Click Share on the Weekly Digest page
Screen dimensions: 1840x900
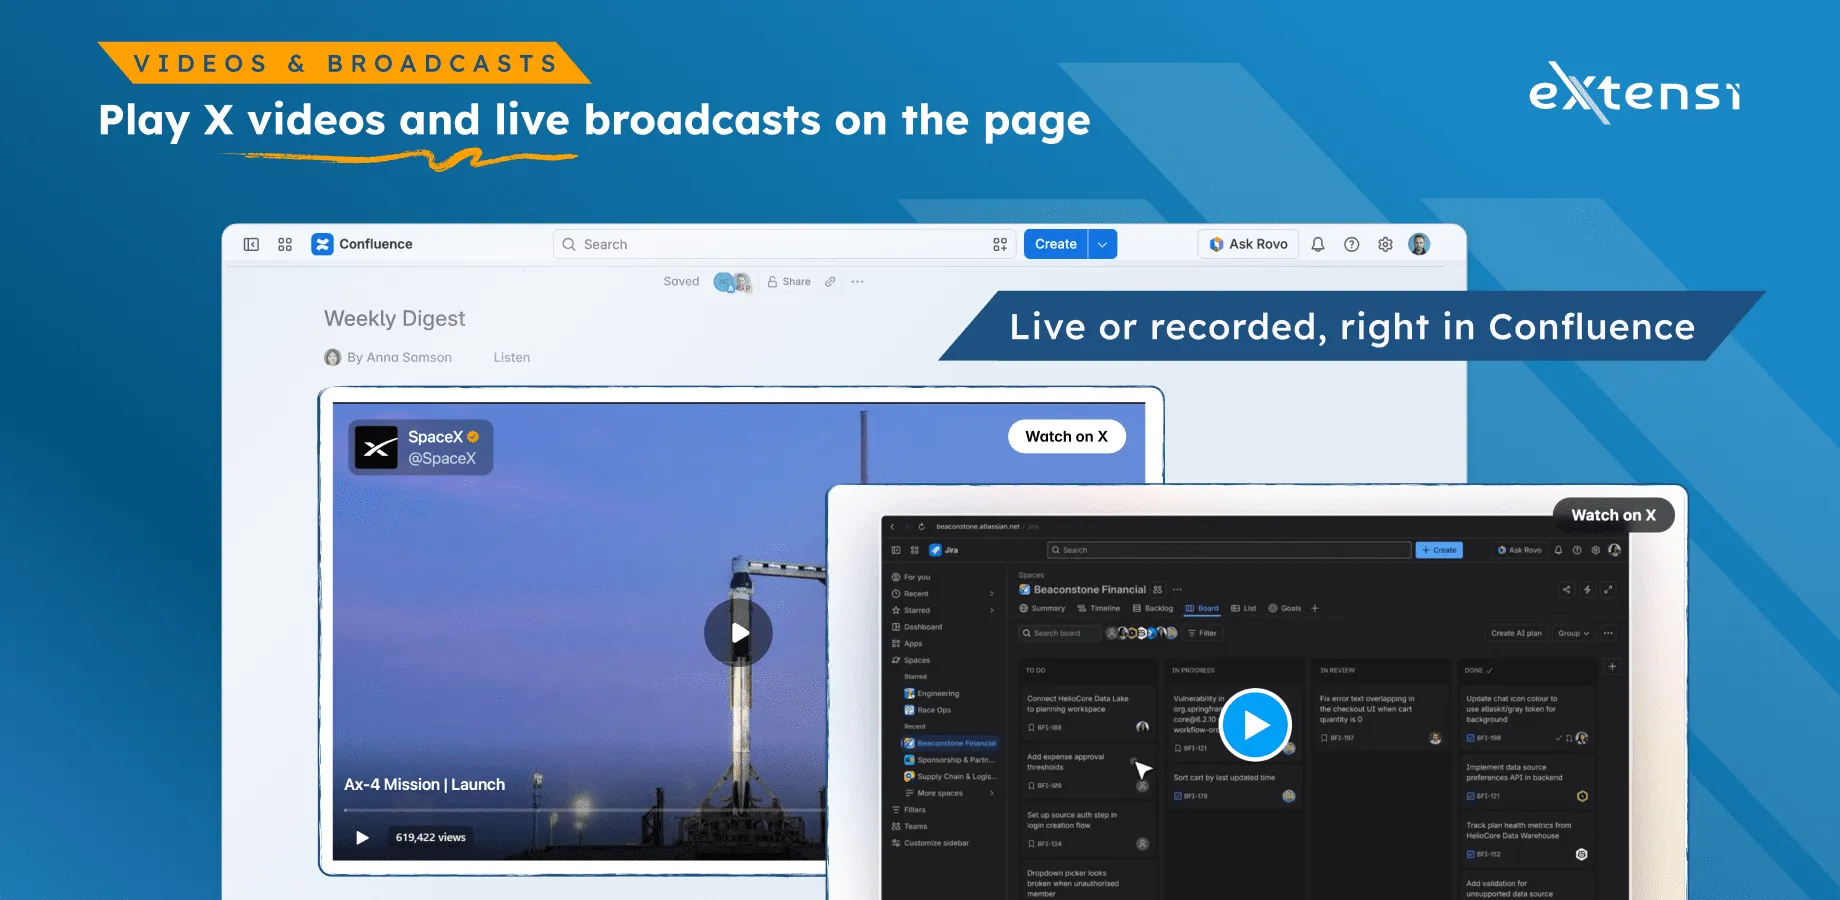789,282
